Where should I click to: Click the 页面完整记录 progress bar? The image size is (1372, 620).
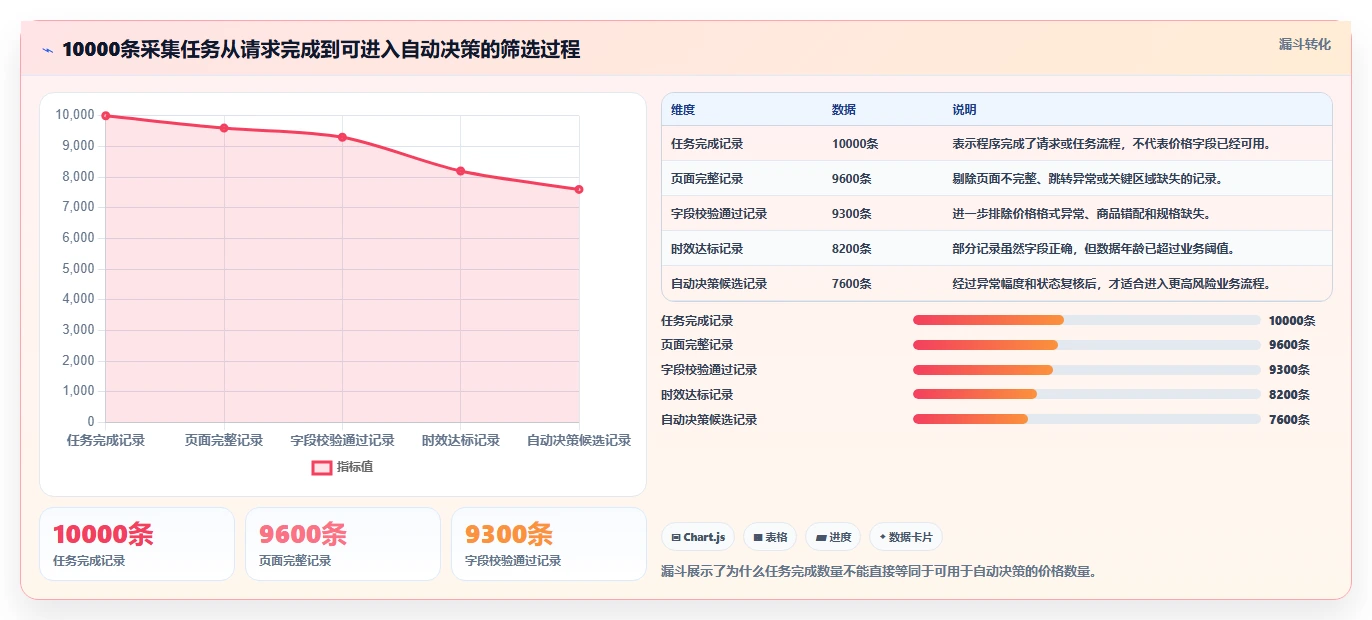[x=1087, y=345]
